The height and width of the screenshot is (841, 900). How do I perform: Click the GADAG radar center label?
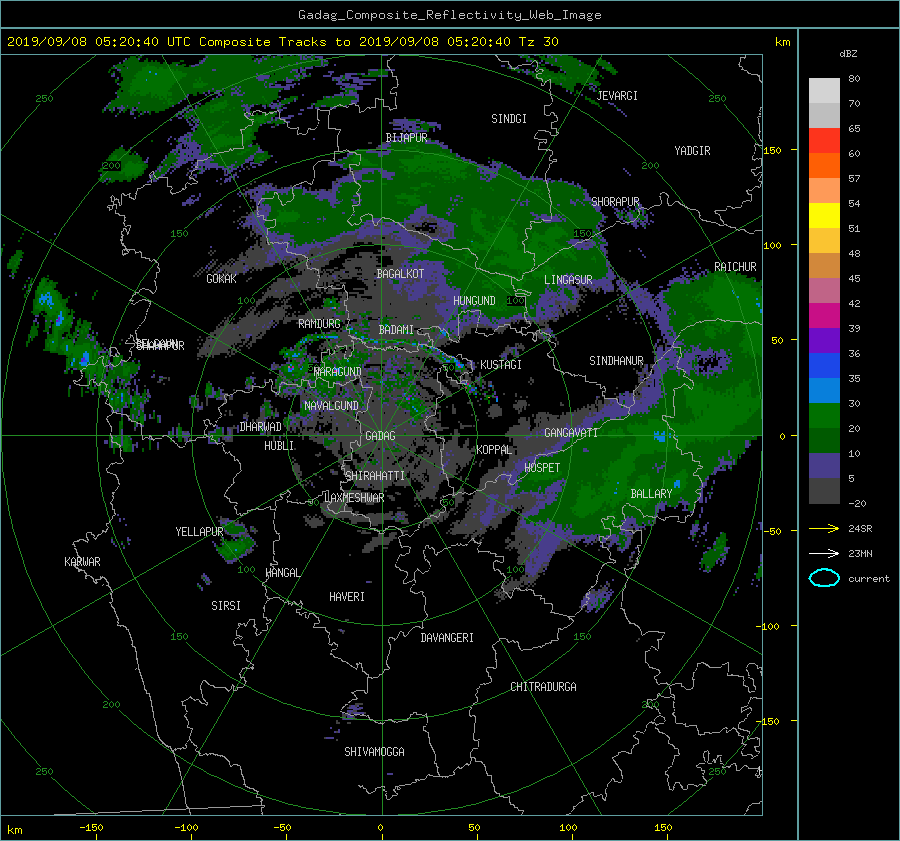point(380,436)
